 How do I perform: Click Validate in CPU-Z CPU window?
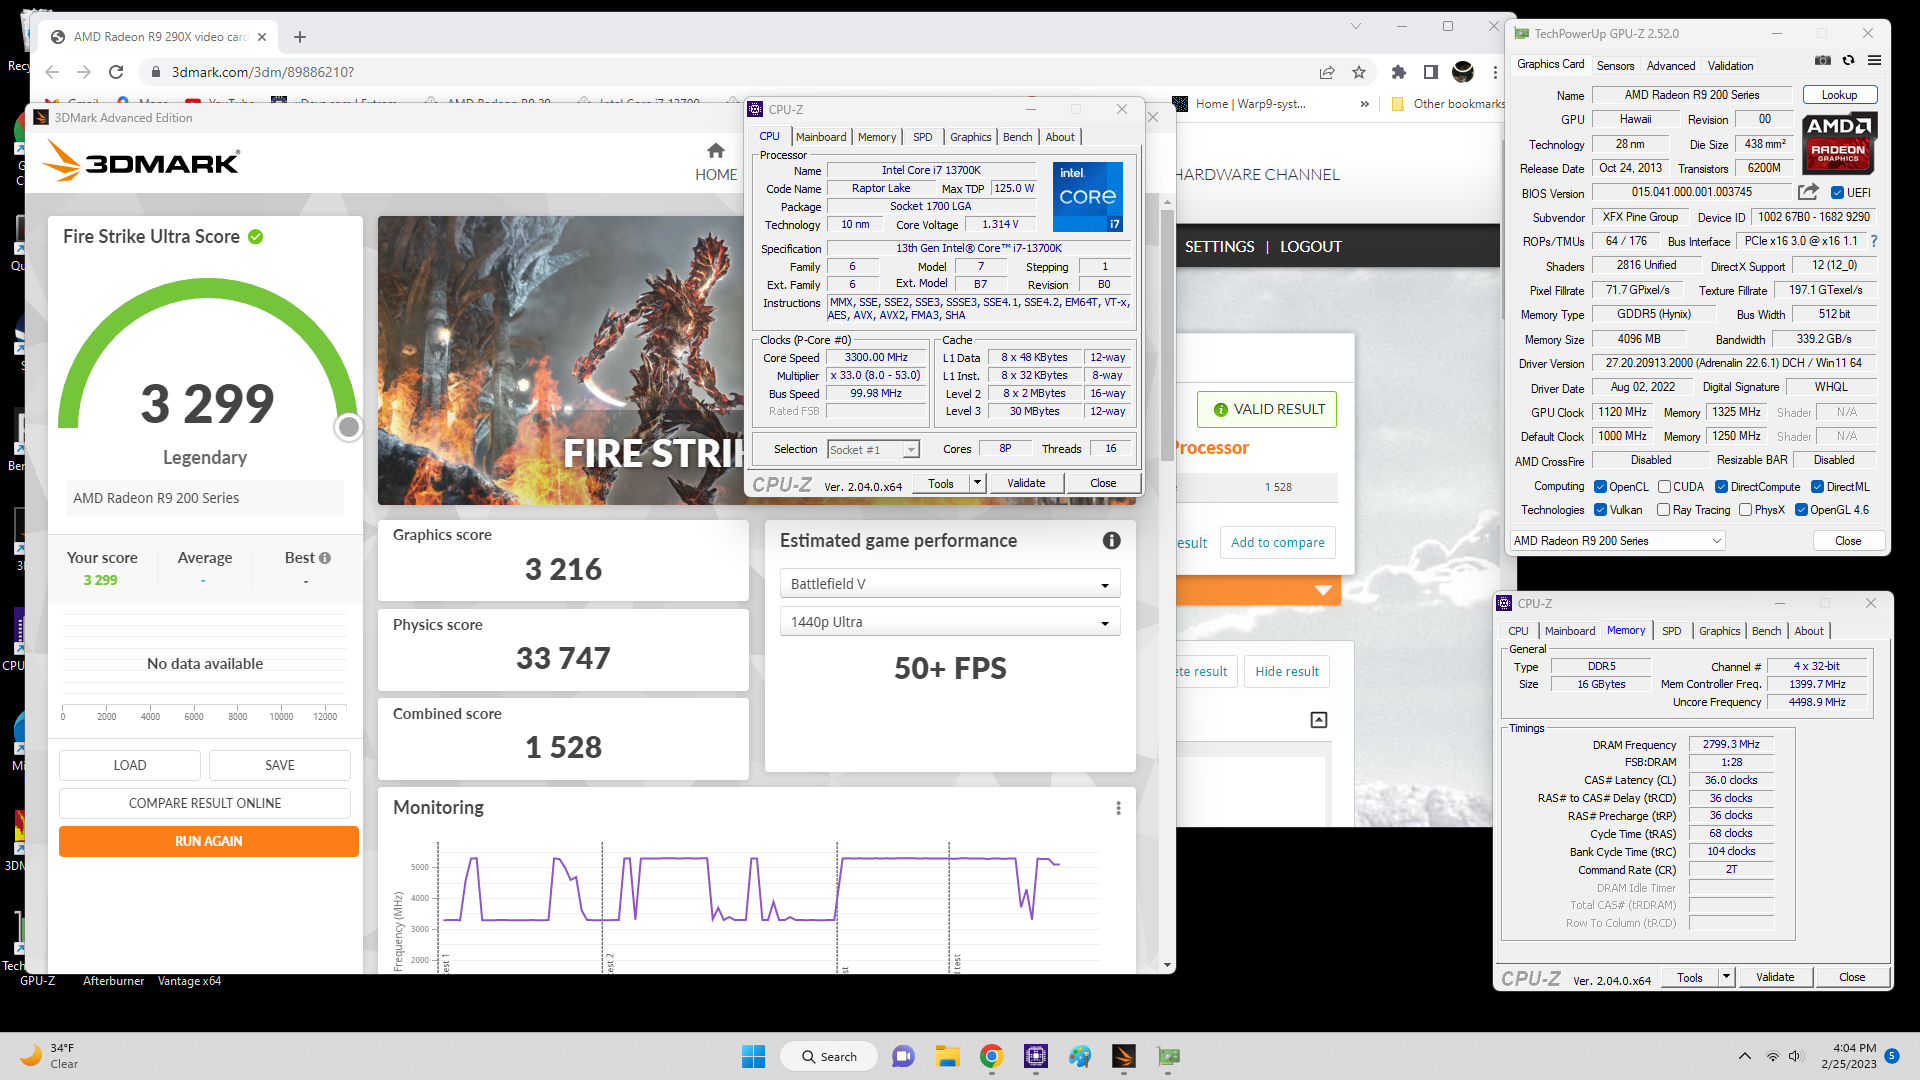1025,483
